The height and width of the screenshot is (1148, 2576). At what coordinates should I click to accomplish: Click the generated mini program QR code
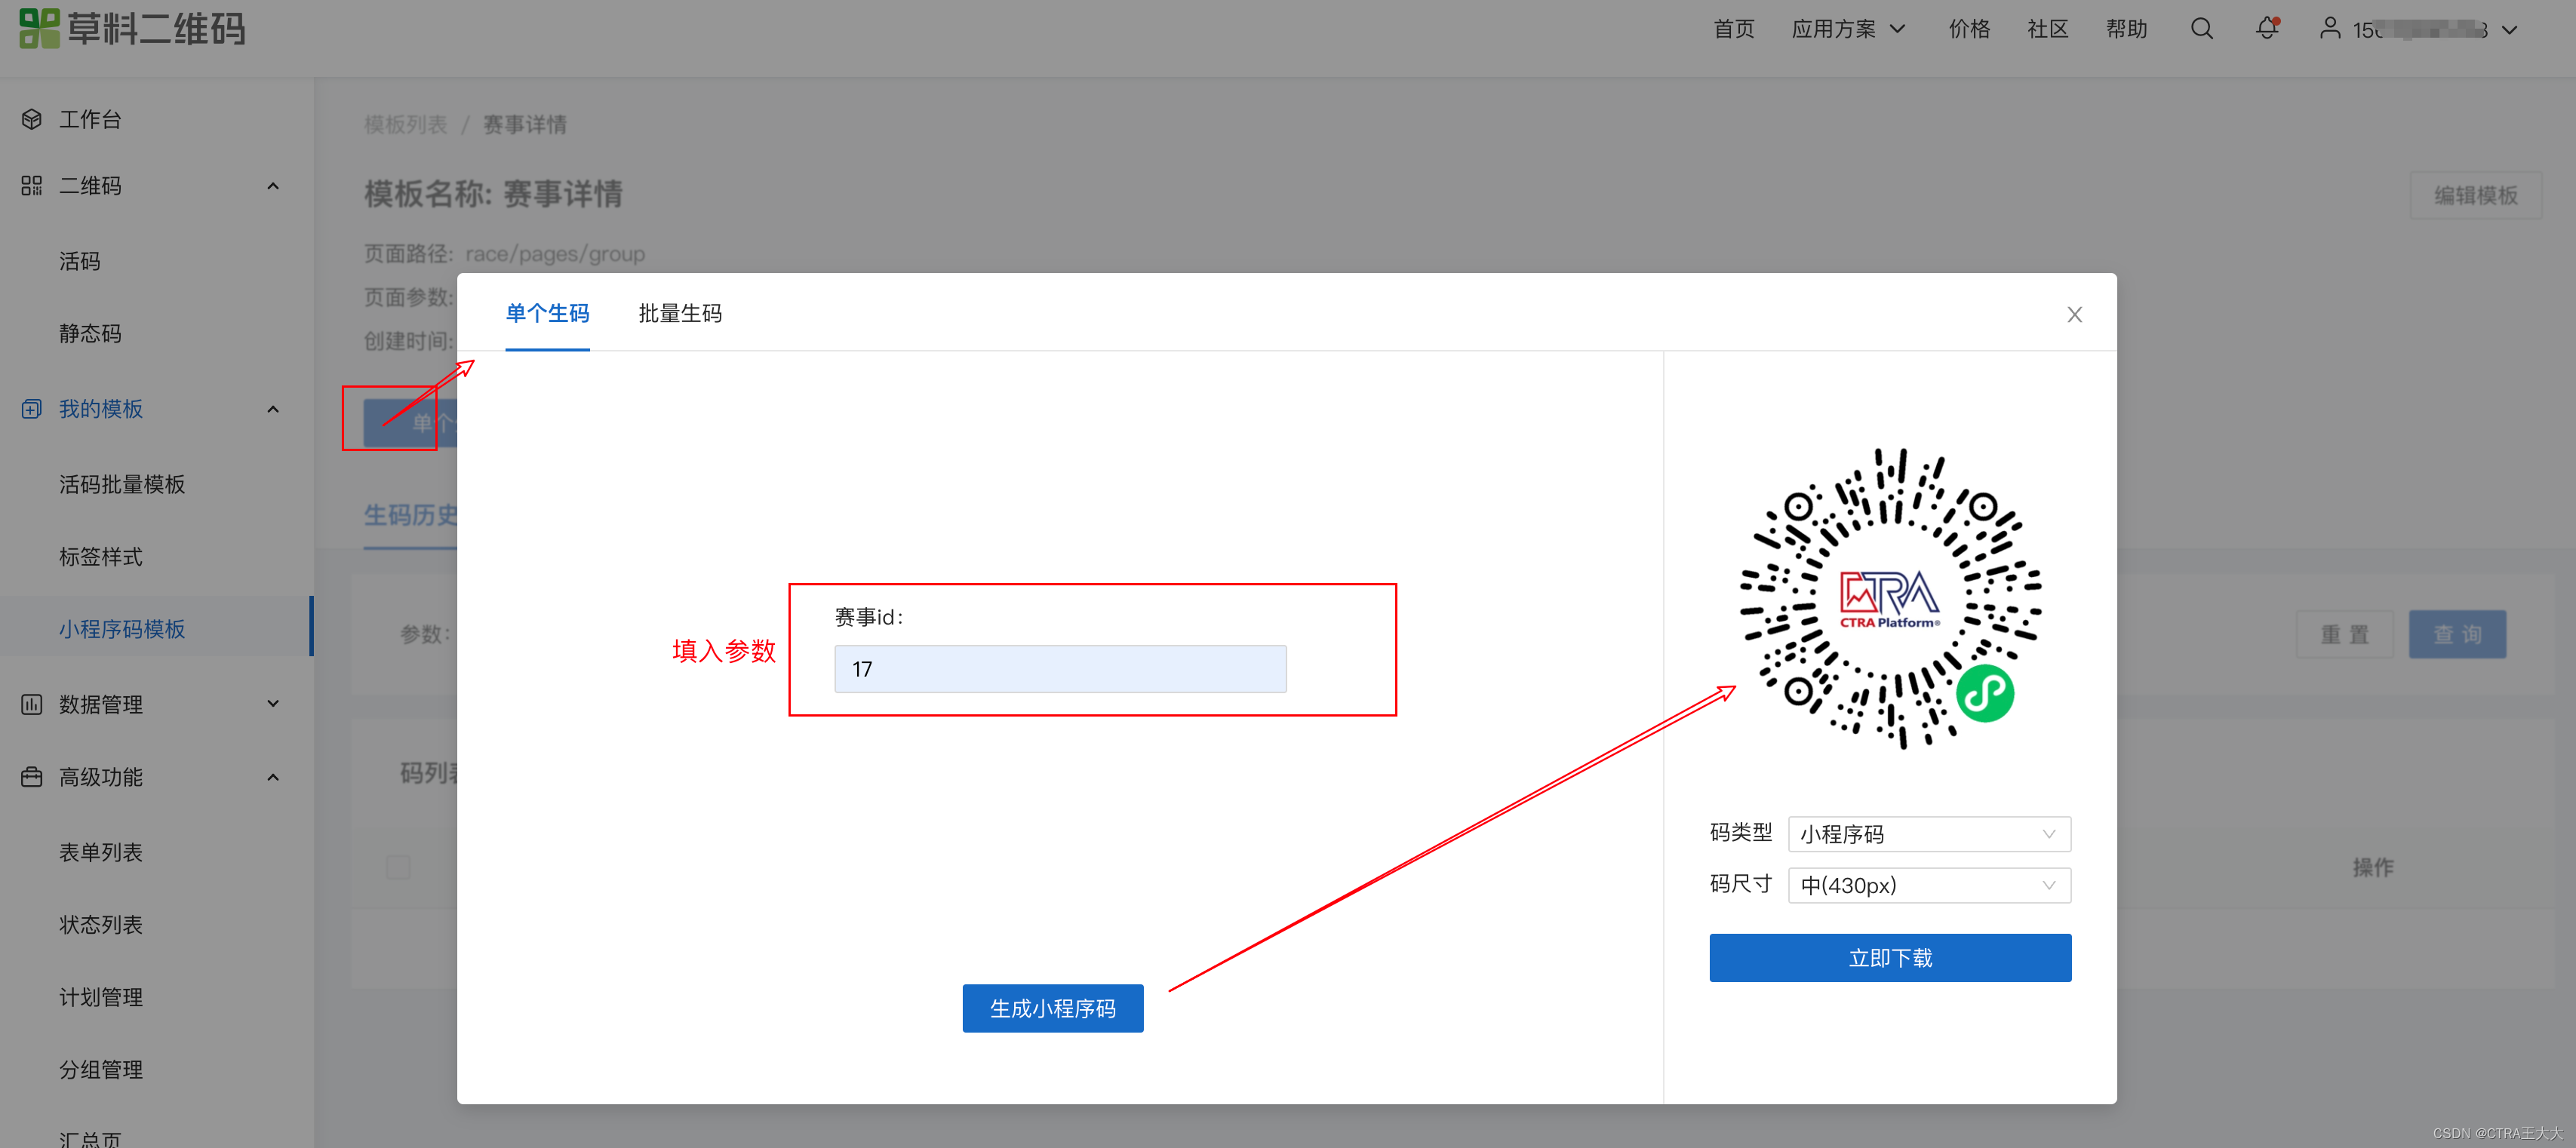coord(1890,598)
